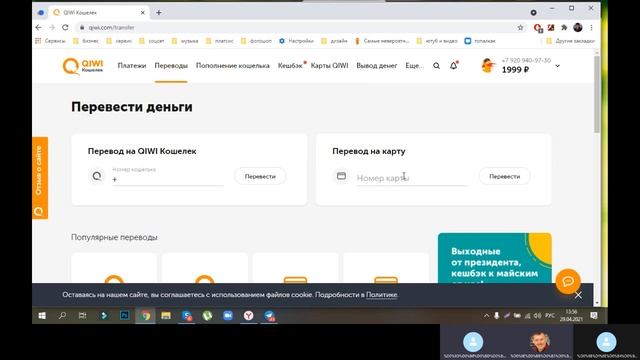This screenshot has width=640, height=360.
Task: Click the Популярные переводы heading
Action: click(x=114, y=237)
